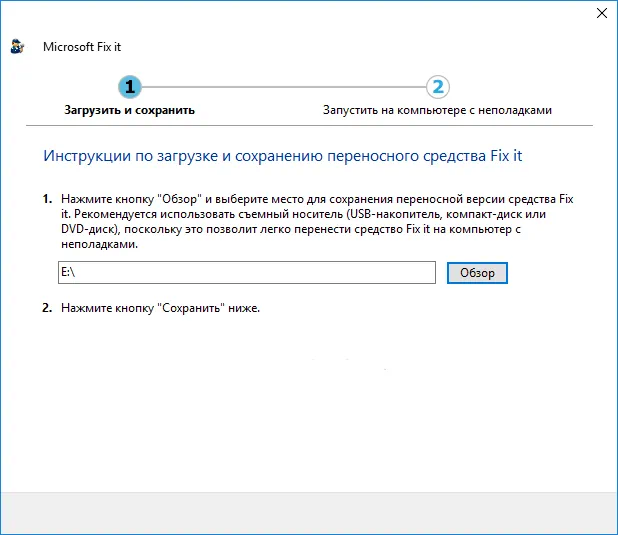Close the Microsoft Fix it window

tap(601, 13)
